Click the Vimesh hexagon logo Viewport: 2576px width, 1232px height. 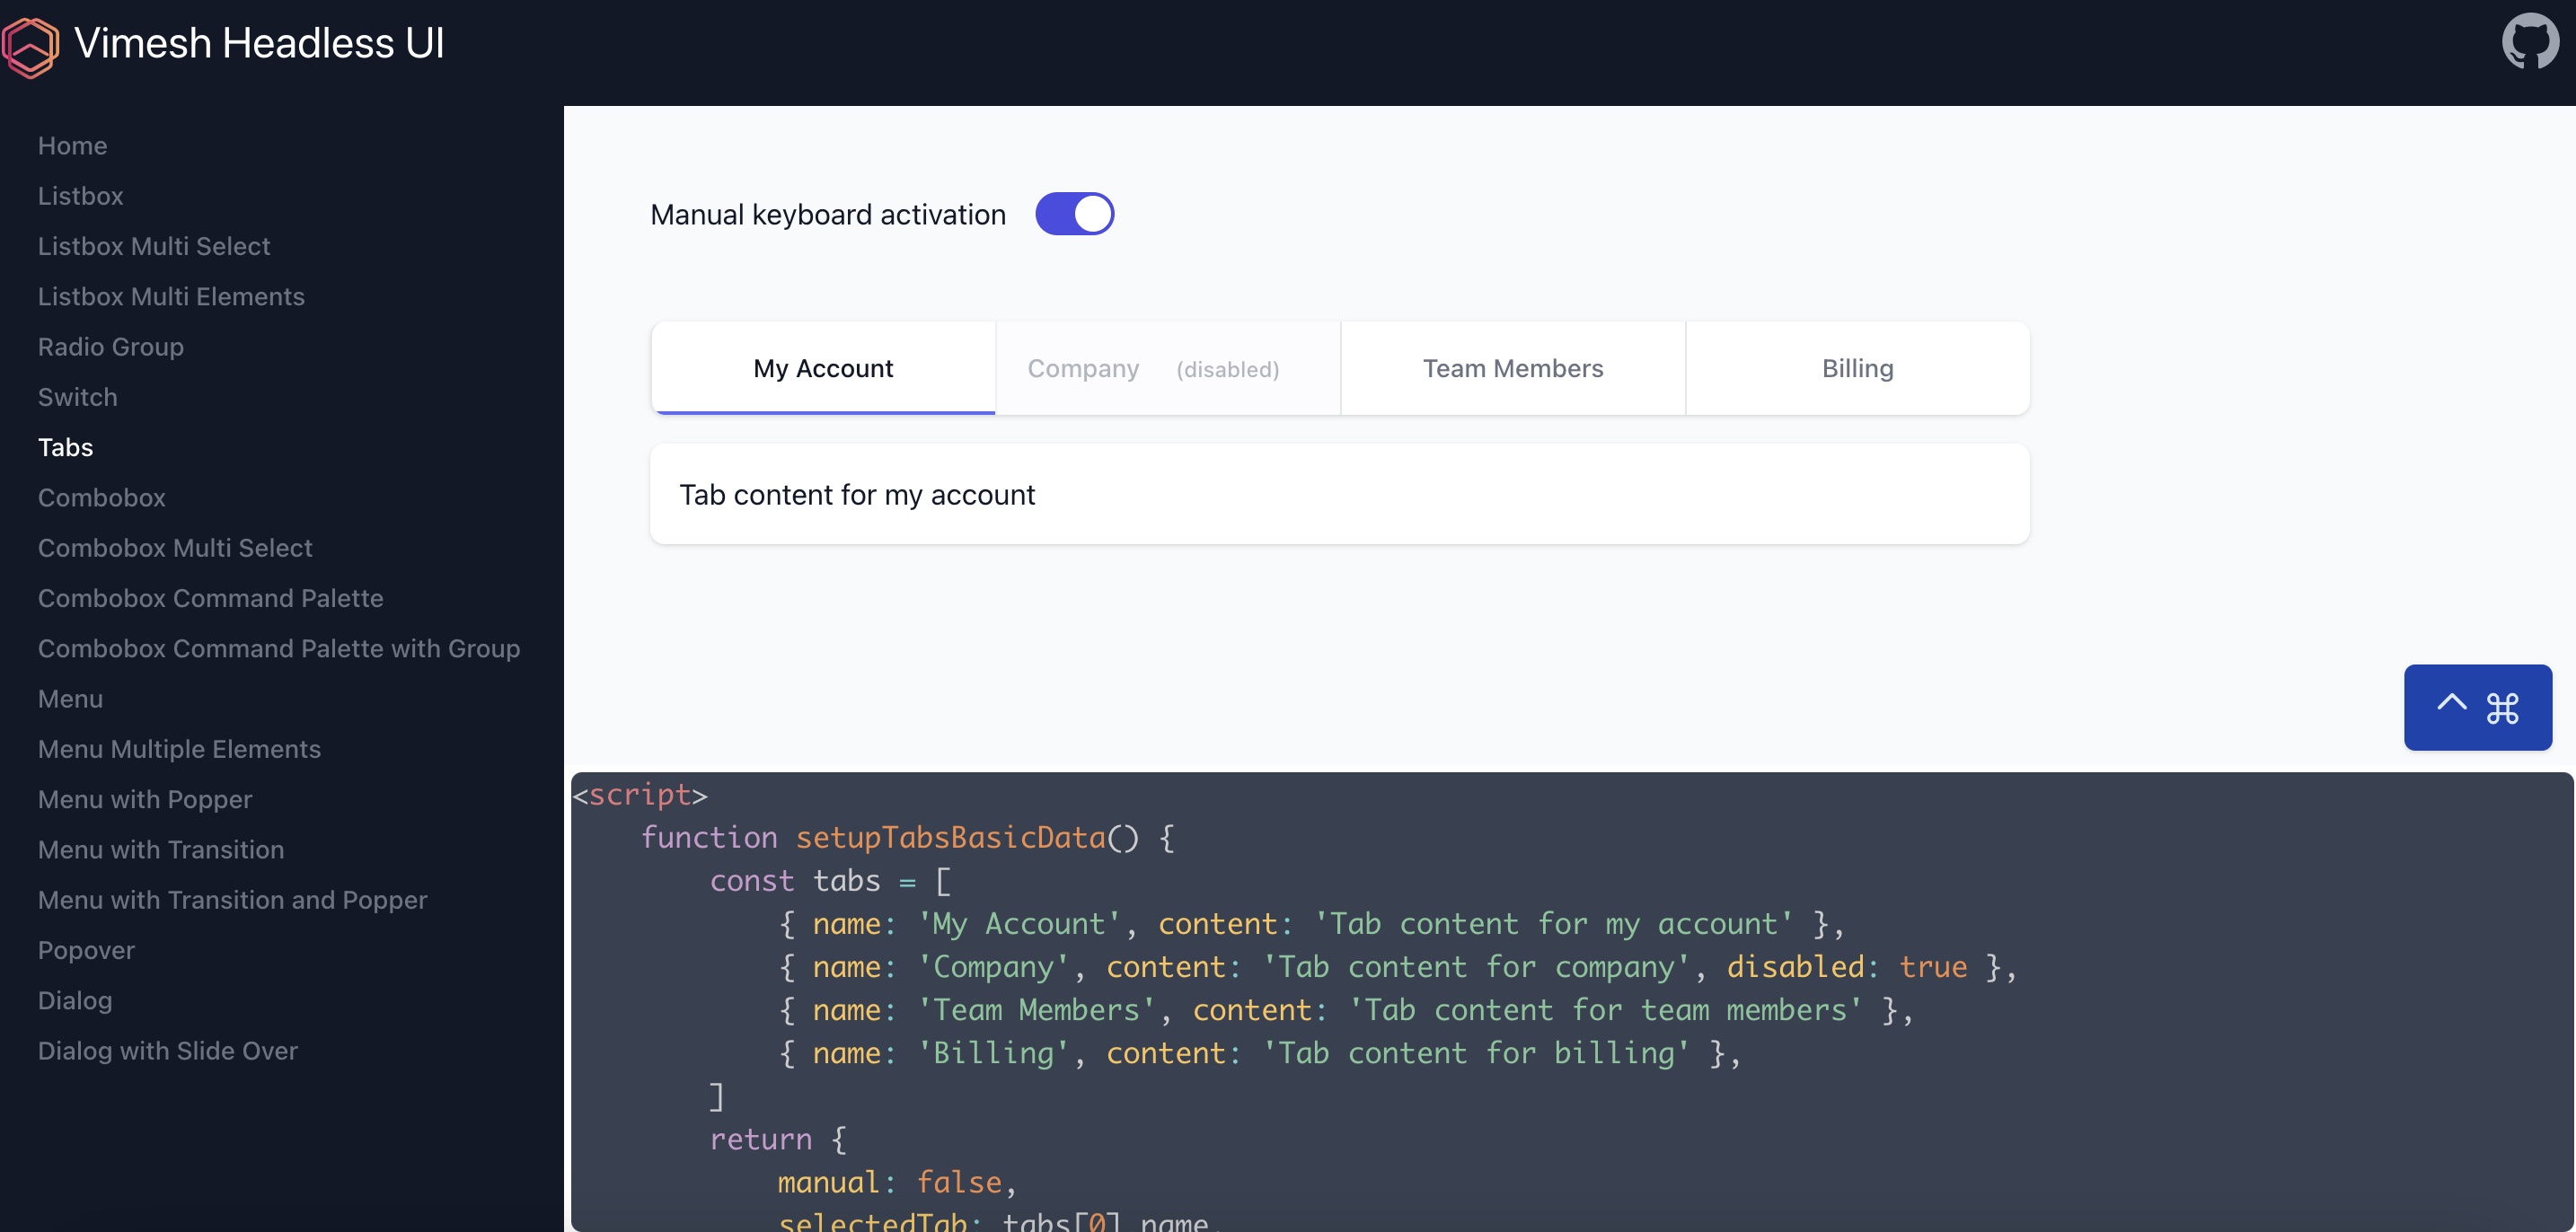(30, 45)
